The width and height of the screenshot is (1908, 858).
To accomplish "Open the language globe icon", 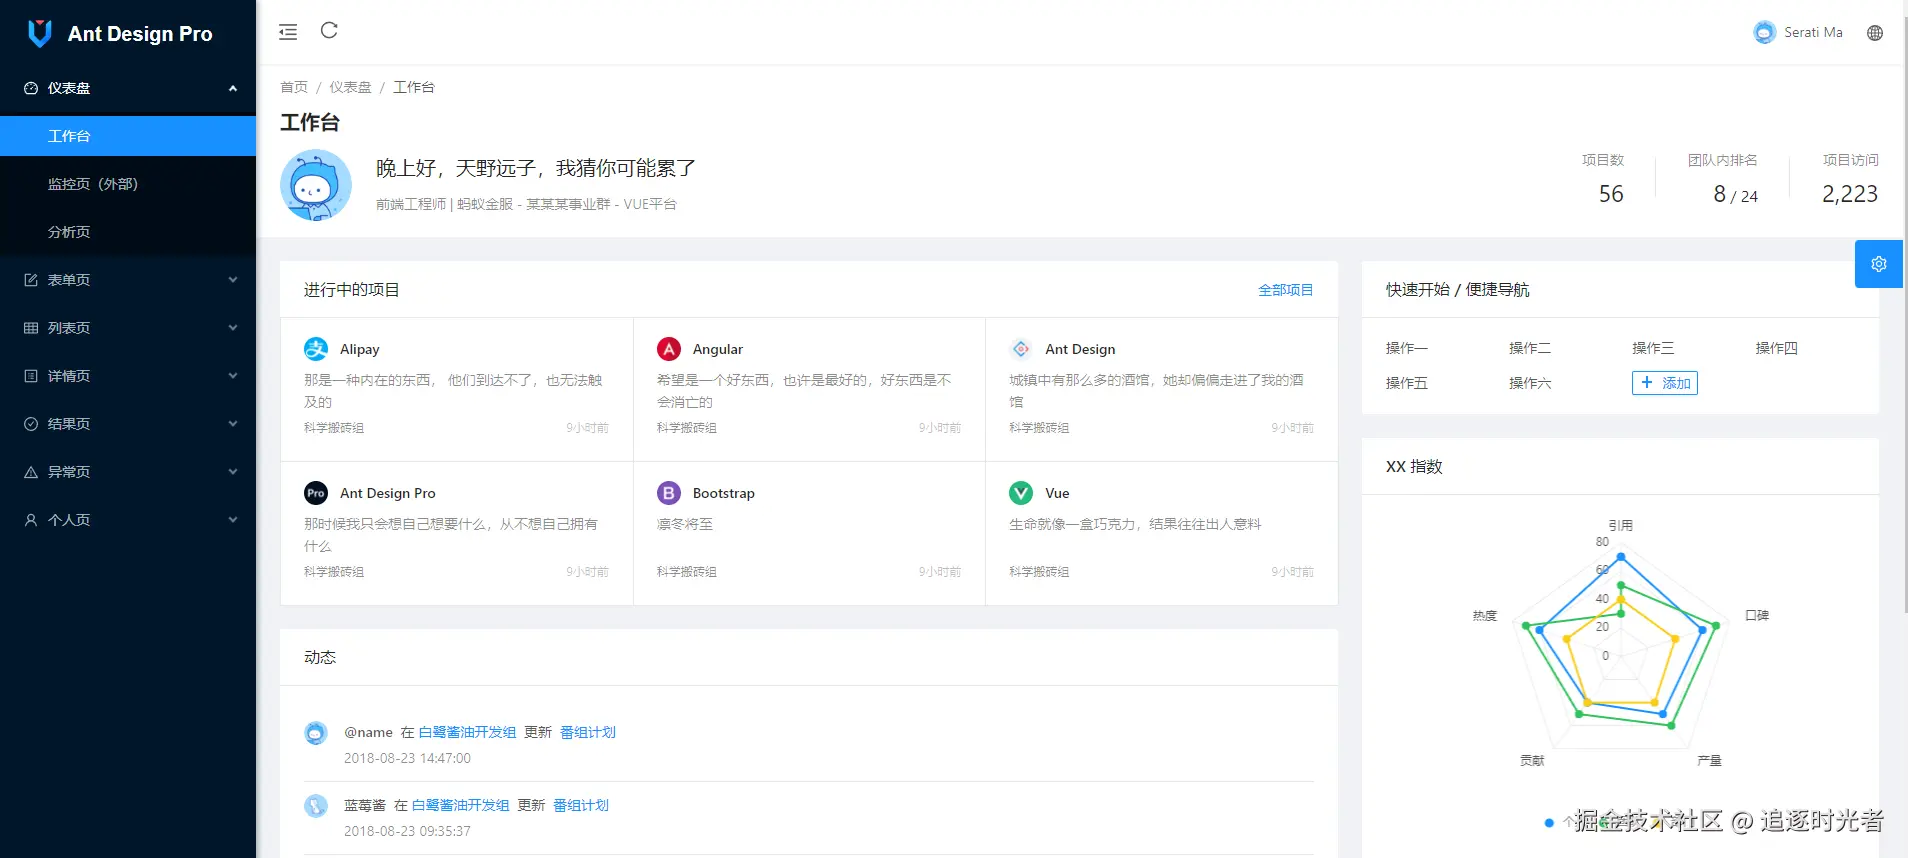I will point(1875,33).
